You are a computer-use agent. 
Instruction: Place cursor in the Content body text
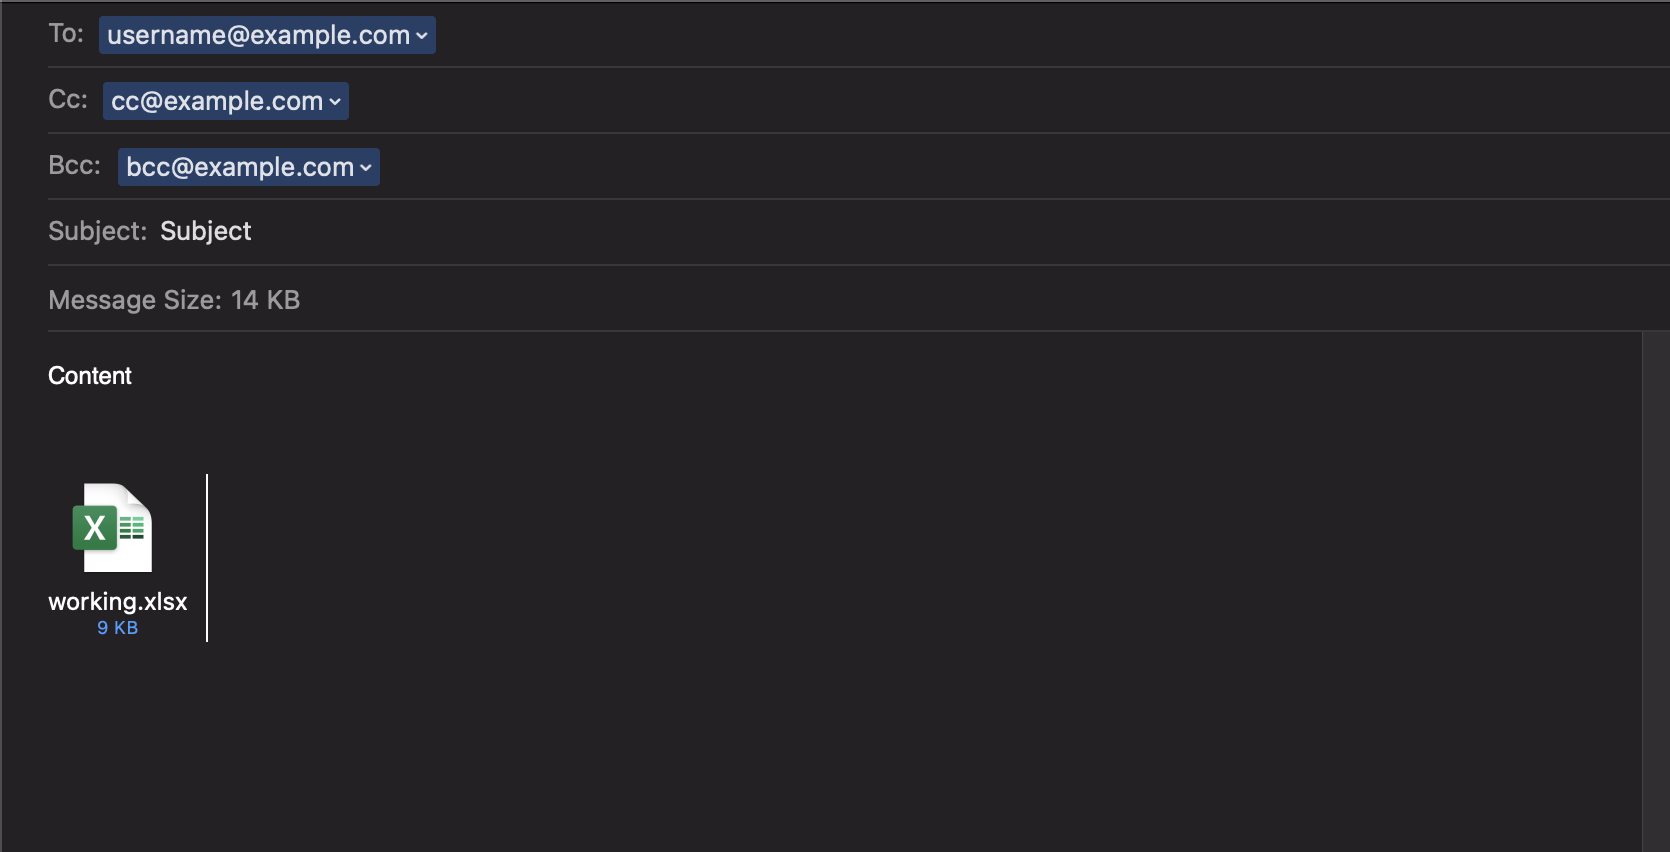(90, 376)
